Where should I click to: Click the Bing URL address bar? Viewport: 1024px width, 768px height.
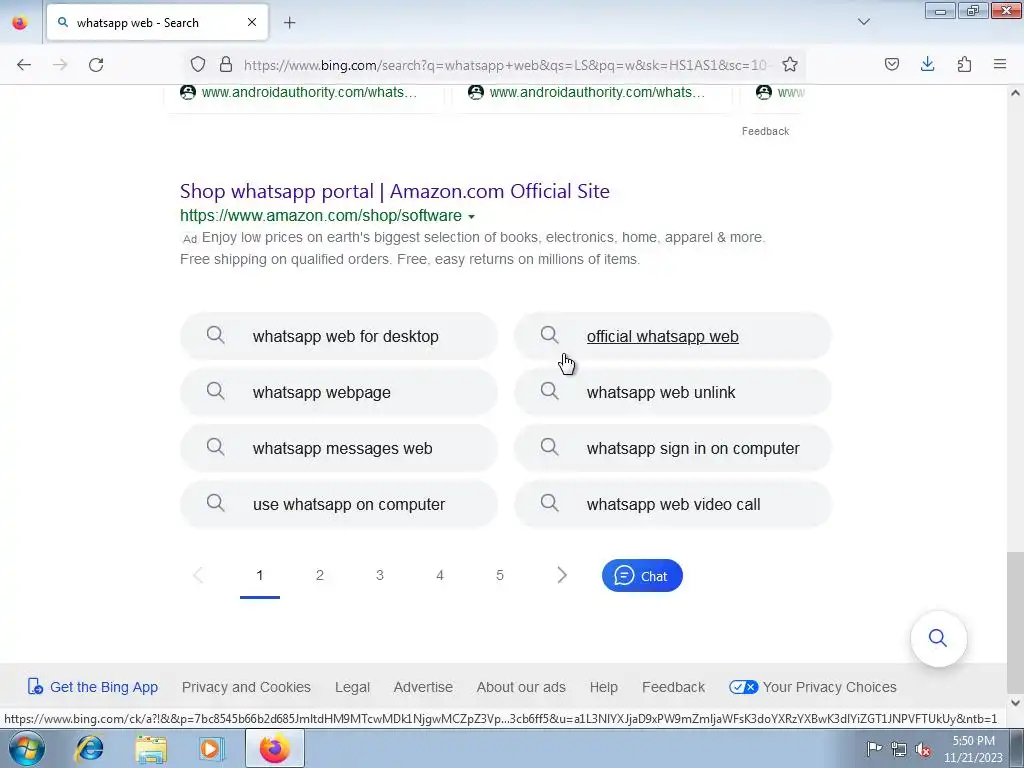point(505,65)
